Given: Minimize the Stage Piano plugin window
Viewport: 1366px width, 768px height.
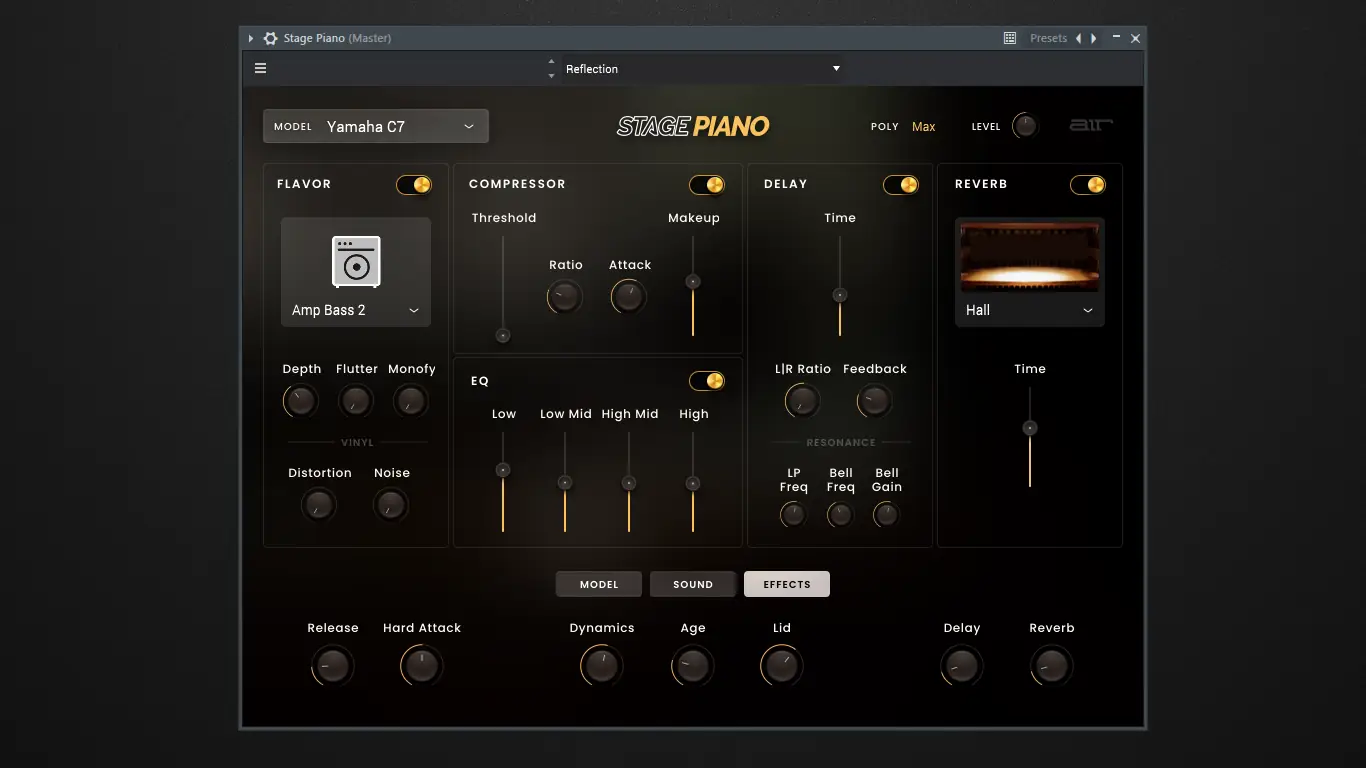Looking at the screenshot, I should [1116, 38].
